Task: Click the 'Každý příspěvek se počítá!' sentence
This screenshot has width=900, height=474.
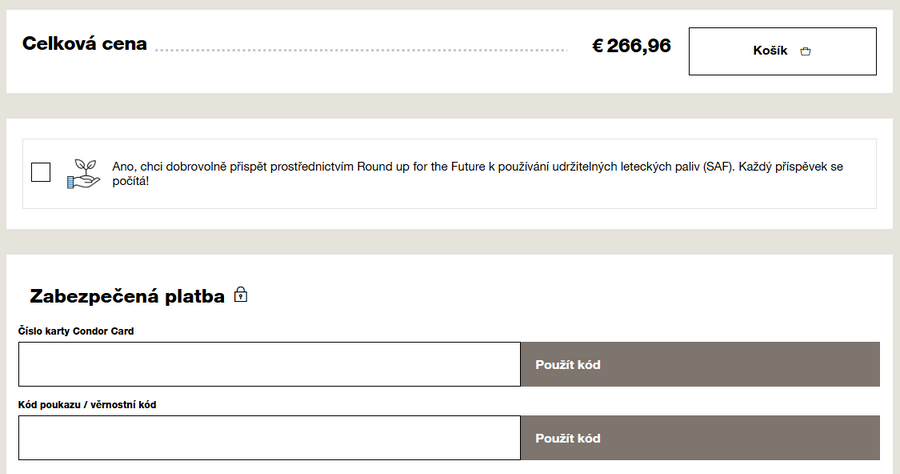Action: click(790, 167)
